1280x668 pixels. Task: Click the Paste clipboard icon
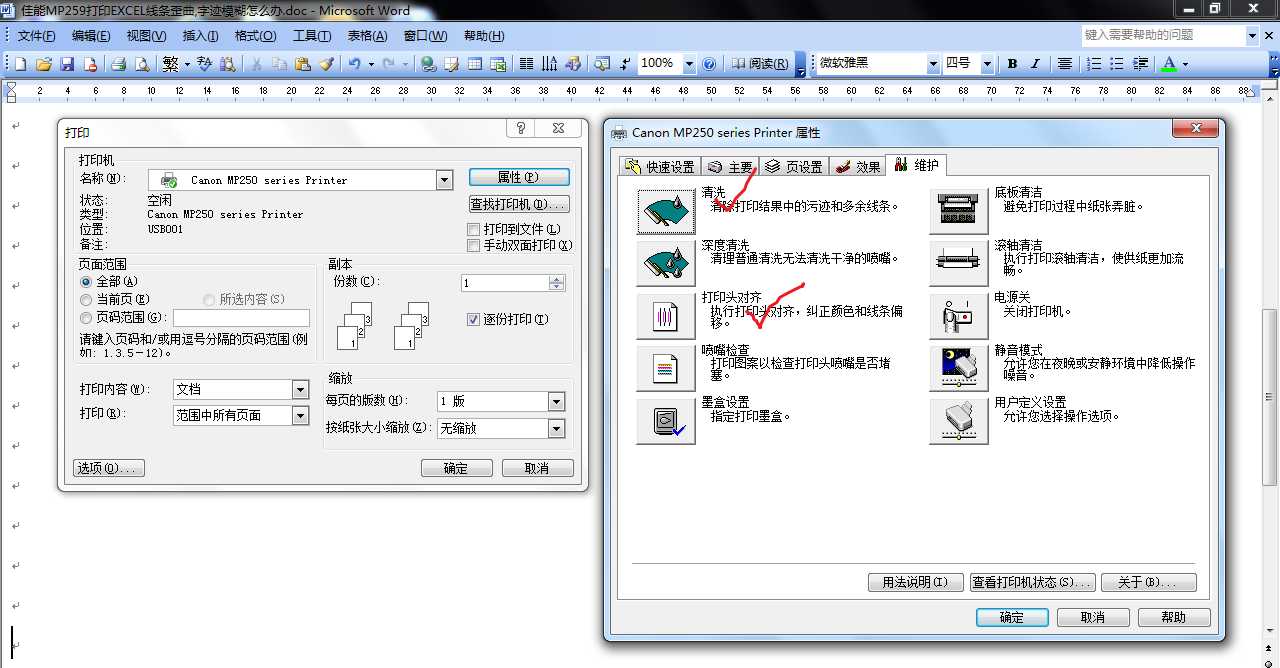(302, 64)
